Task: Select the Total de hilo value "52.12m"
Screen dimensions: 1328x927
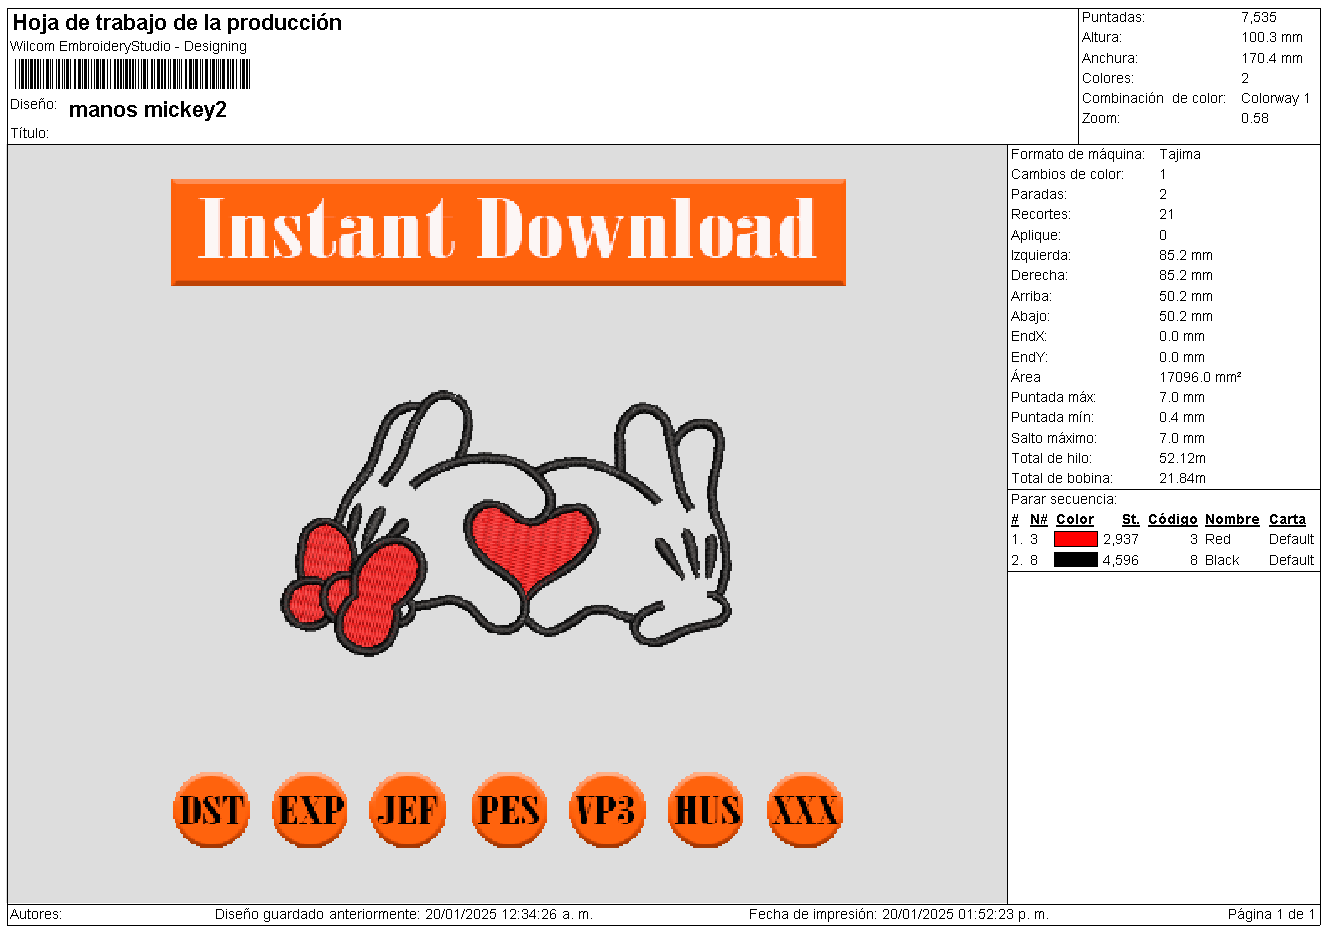Action: [x=1183, y=458]
